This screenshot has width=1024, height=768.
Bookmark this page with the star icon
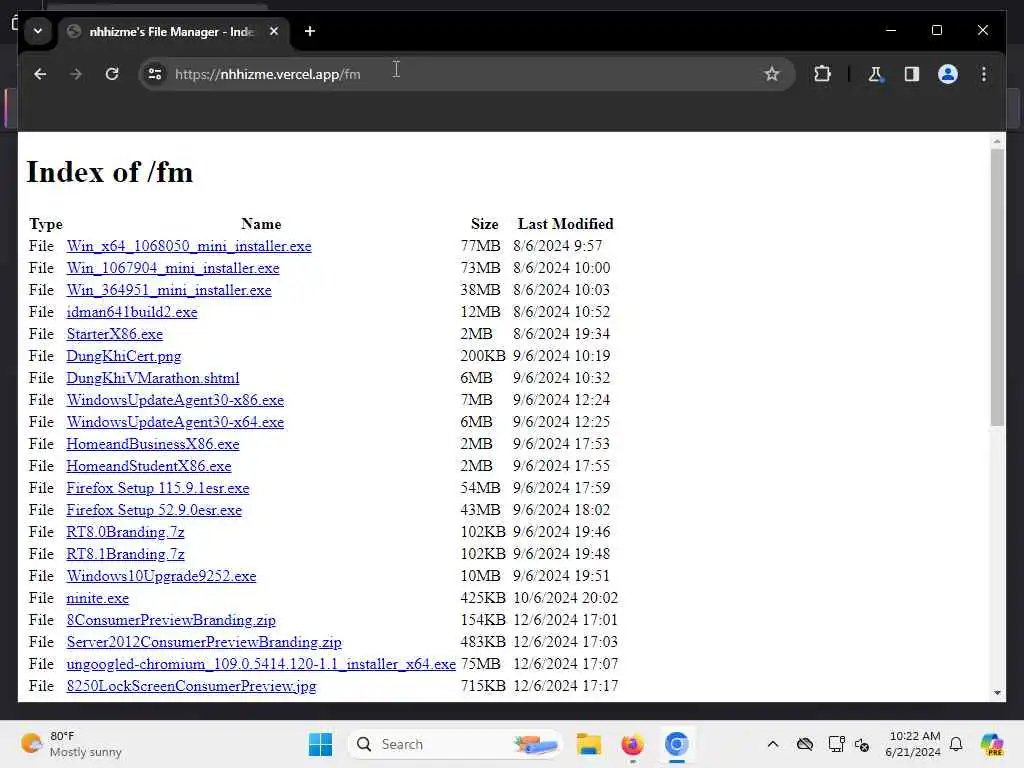point(771,74)
